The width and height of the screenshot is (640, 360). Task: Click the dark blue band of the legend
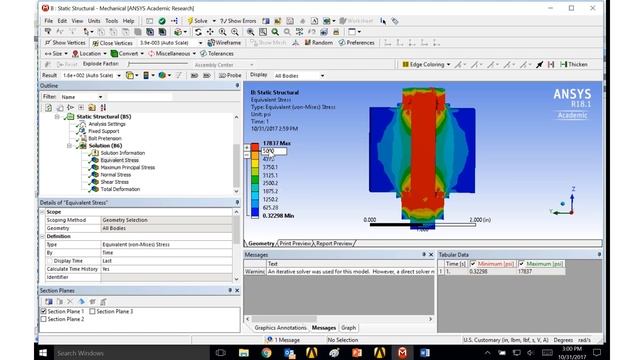tap(255, 212)
